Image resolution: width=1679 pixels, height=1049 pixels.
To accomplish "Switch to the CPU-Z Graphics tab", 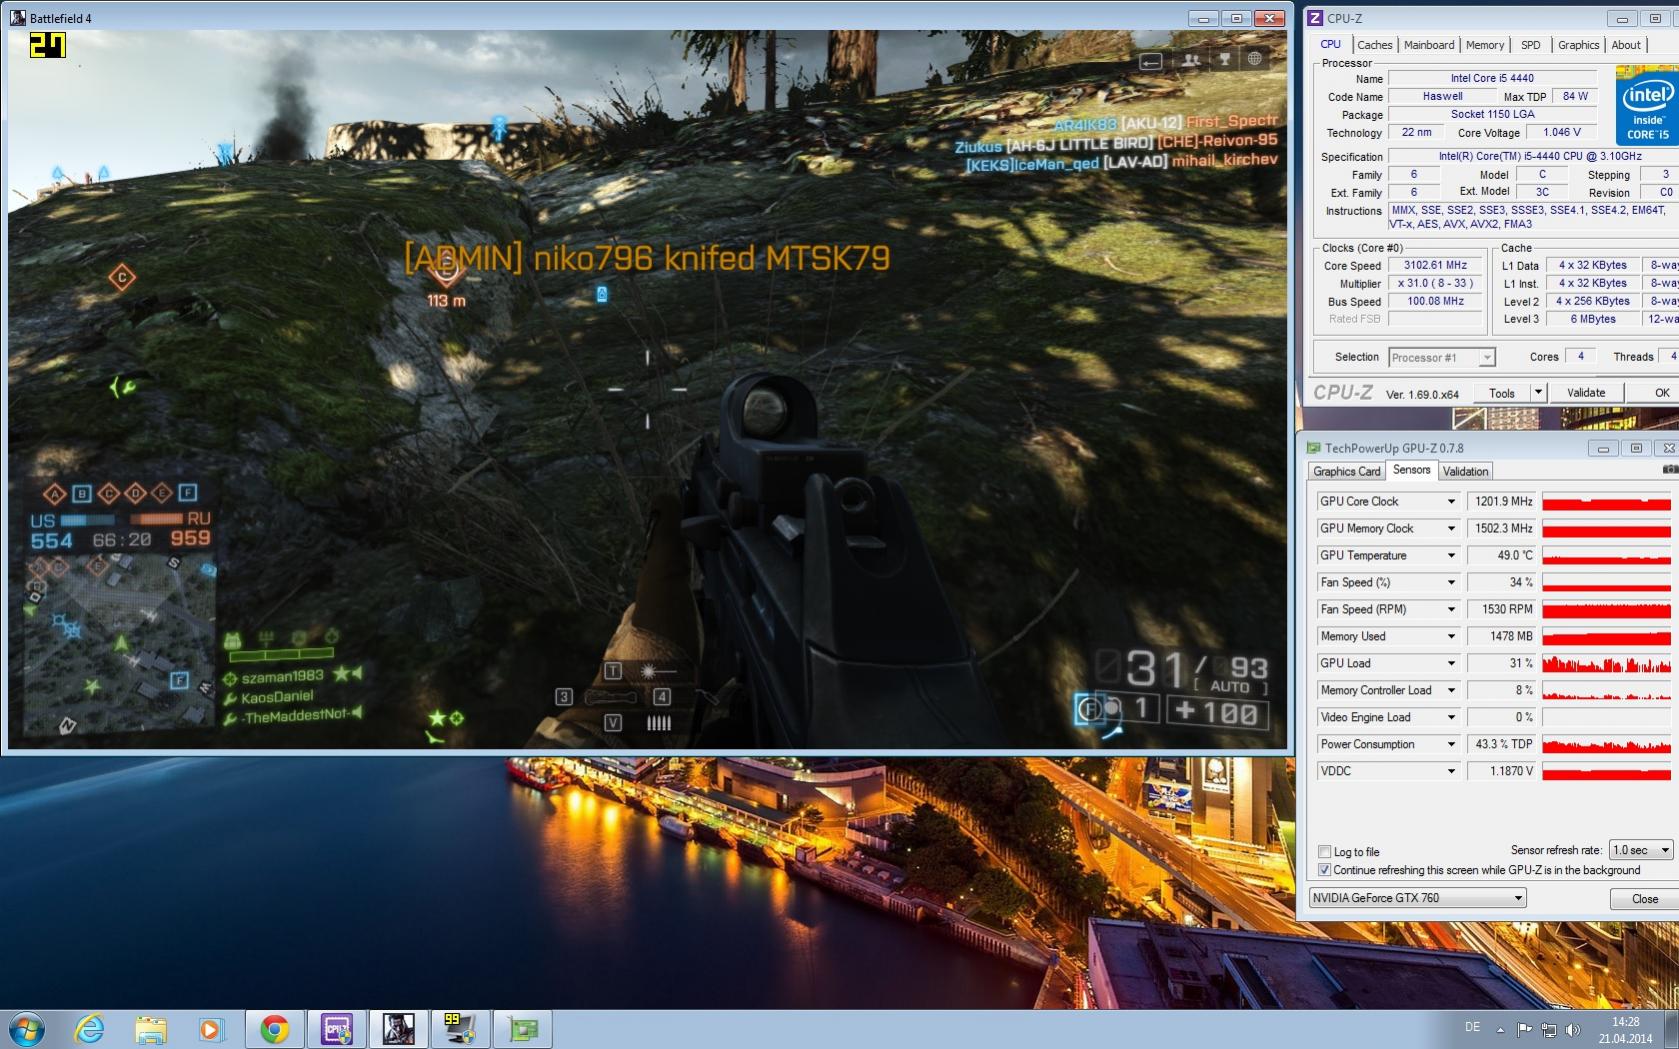I will click(1578, 45).
